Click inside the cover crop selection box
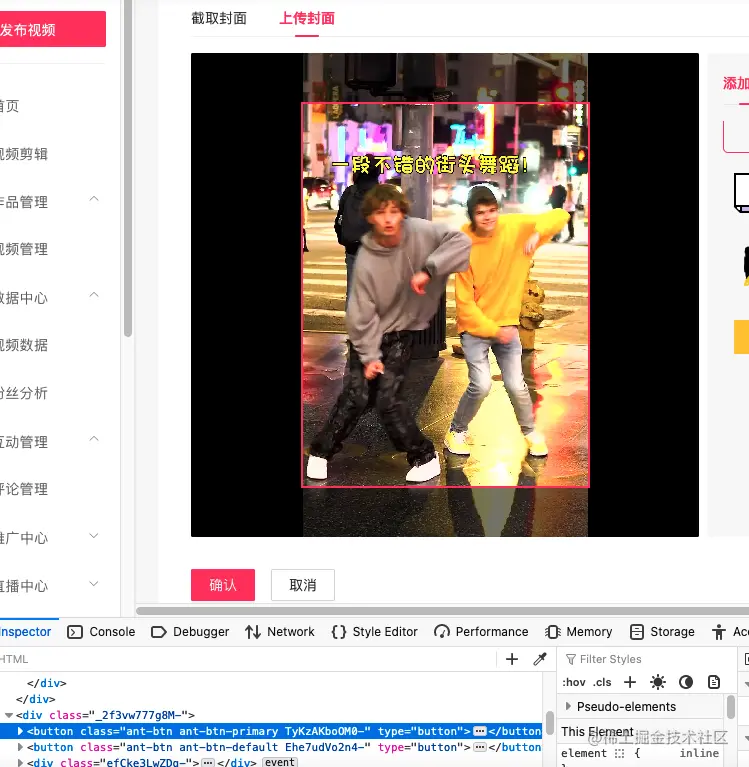This screenshot has height=767, width=749. (445, 295)
